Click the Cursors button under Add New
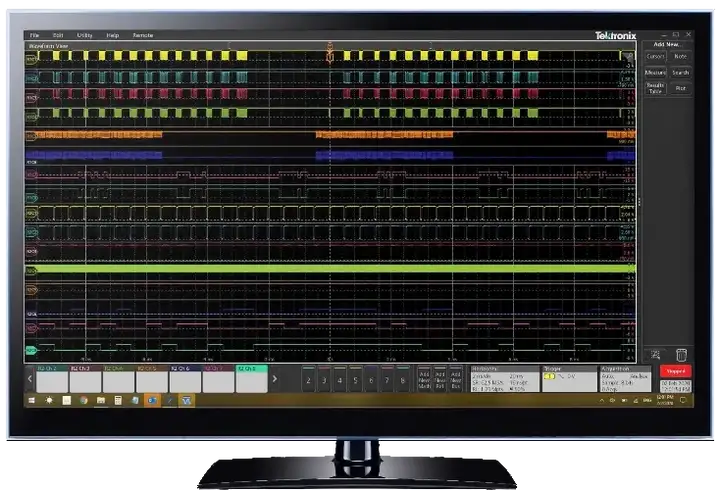Viewport: 720px width, 490px height. (655, 56)
